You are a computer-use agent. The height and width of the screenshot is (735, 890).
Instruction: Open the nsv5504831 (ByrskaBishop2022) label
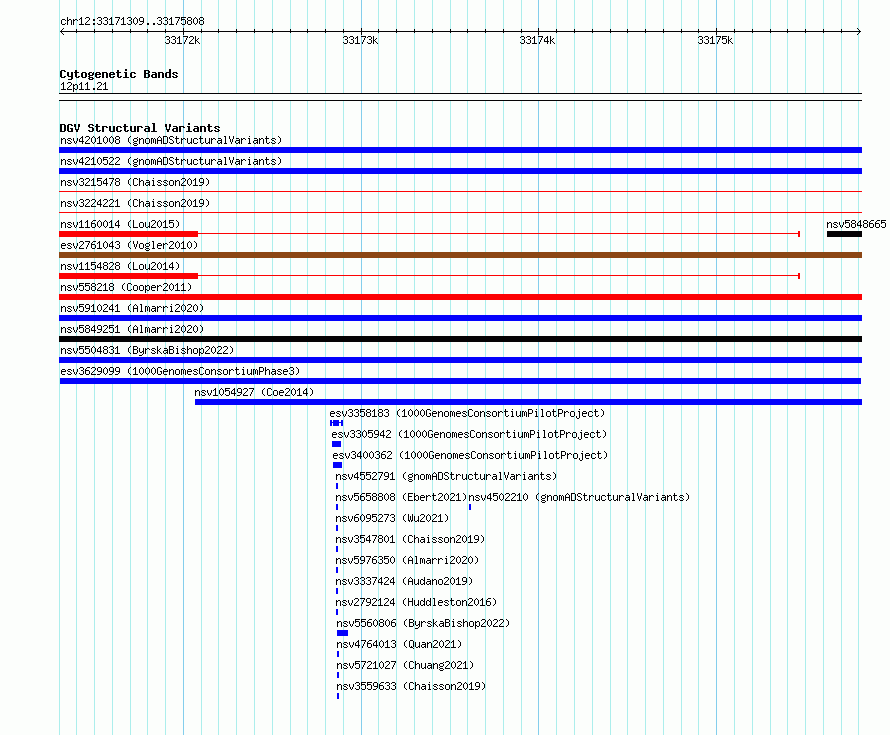(147, 350)
